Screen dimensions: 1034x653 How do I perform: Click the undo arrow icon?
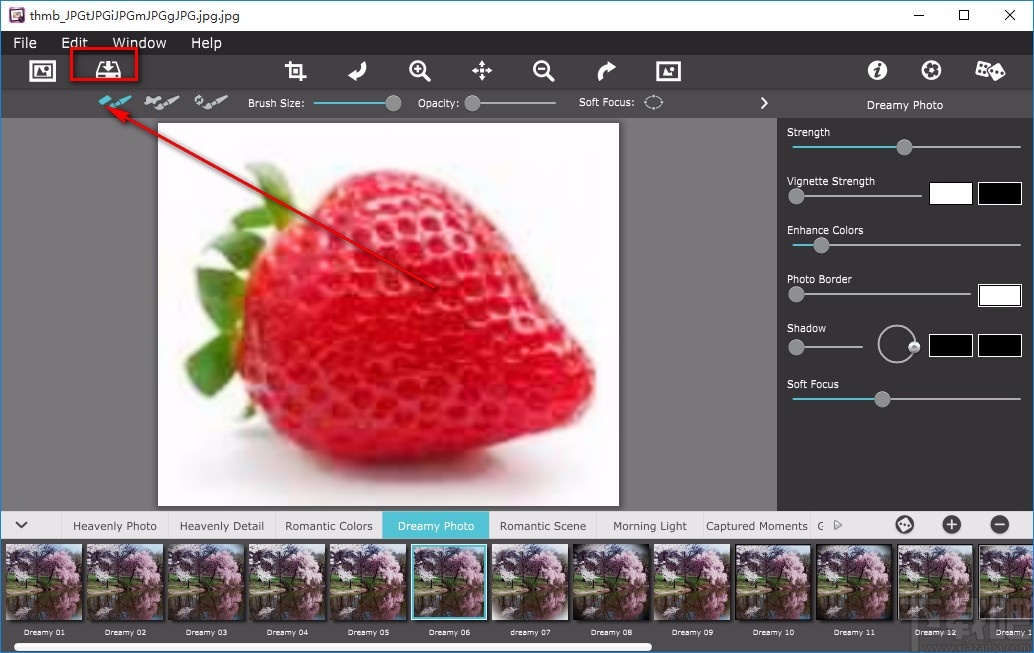(357, 70)
